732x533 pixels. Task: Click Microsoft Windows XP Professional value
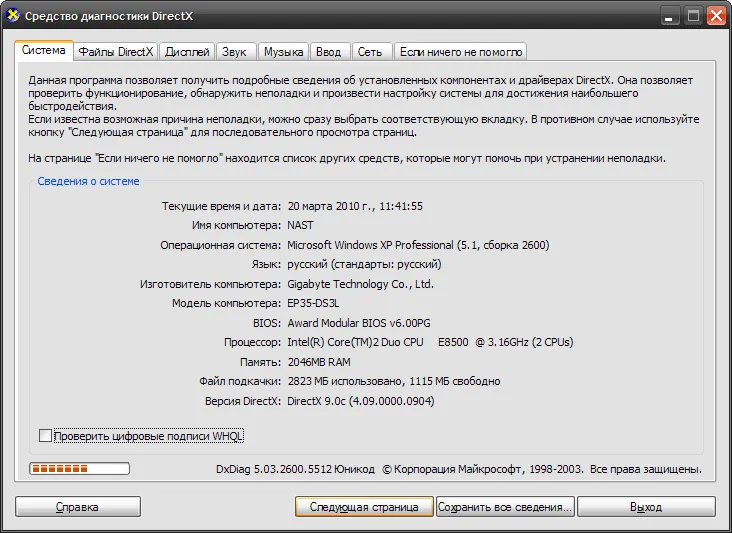tap(418, 245)
